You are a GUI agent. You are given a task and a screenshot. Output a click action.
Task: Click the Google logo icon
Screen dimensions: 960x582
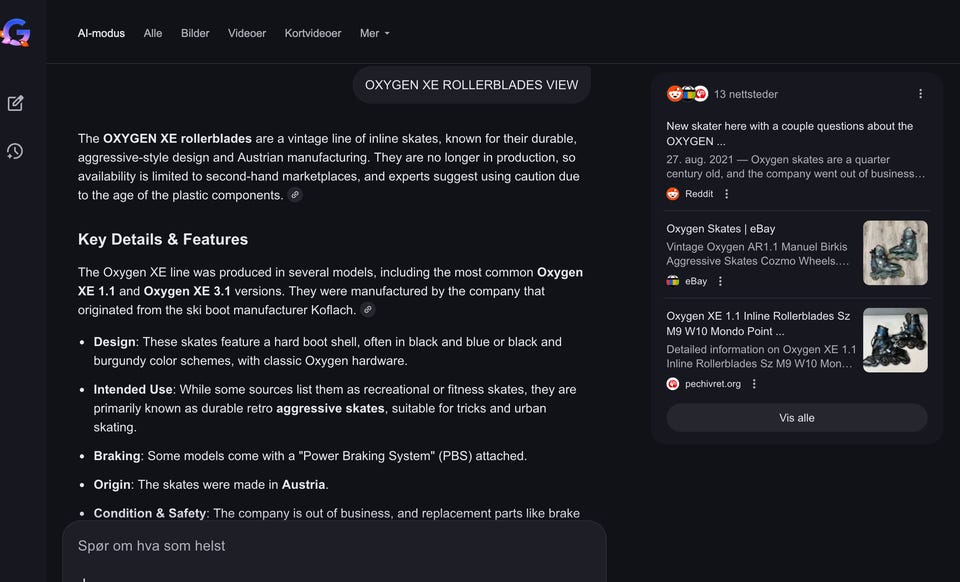16,32
